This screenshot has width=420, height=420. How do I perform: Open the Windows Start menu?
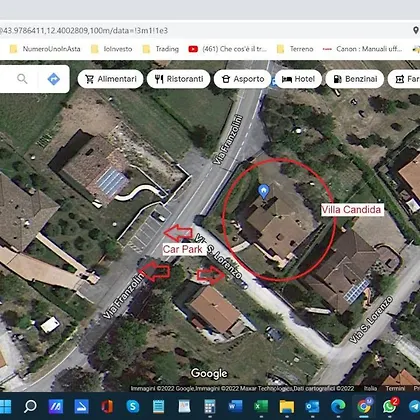pos(5,406)
